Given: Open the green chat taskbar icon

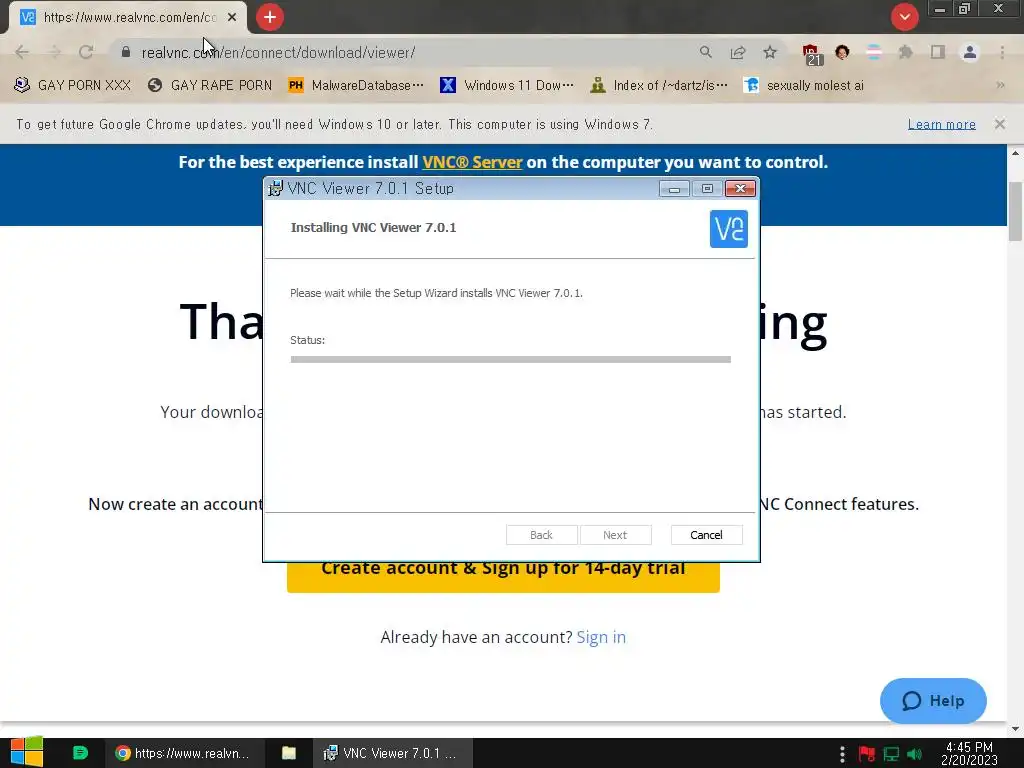Looking at the screenshot, I should (x=80, y=753).
